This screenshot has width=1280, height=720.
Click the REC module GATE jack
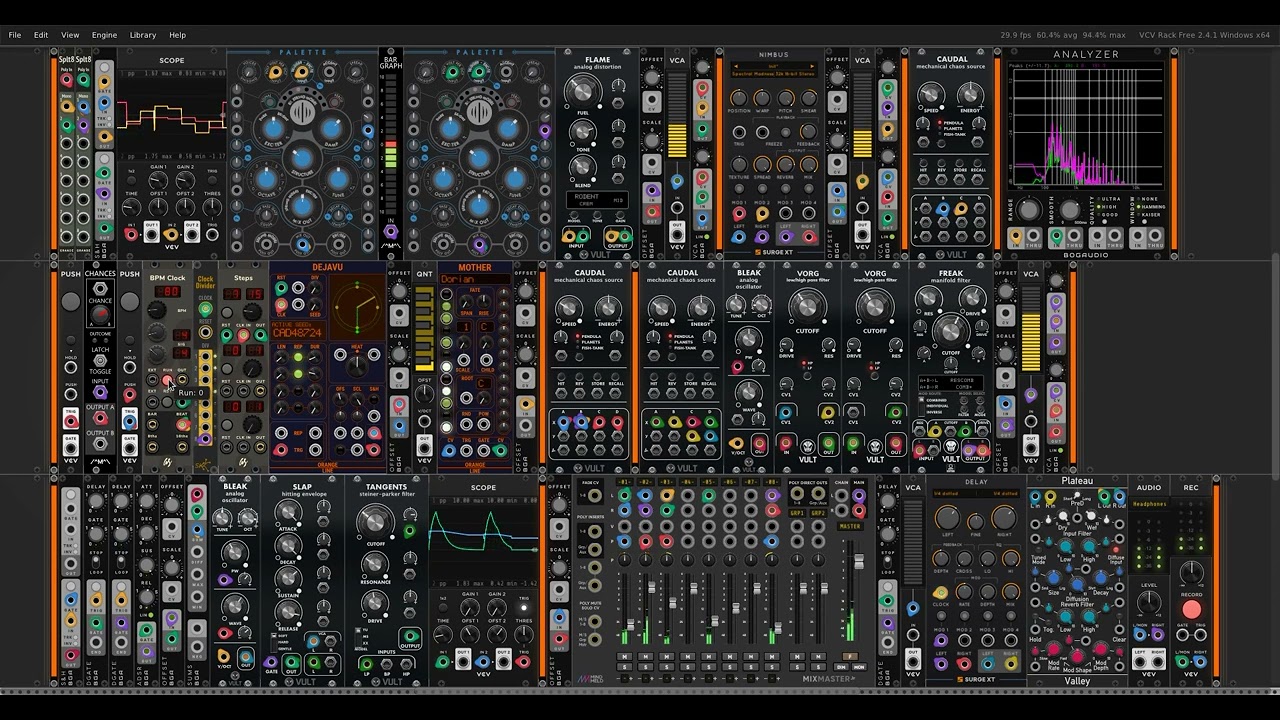(x=1182, y=634)
